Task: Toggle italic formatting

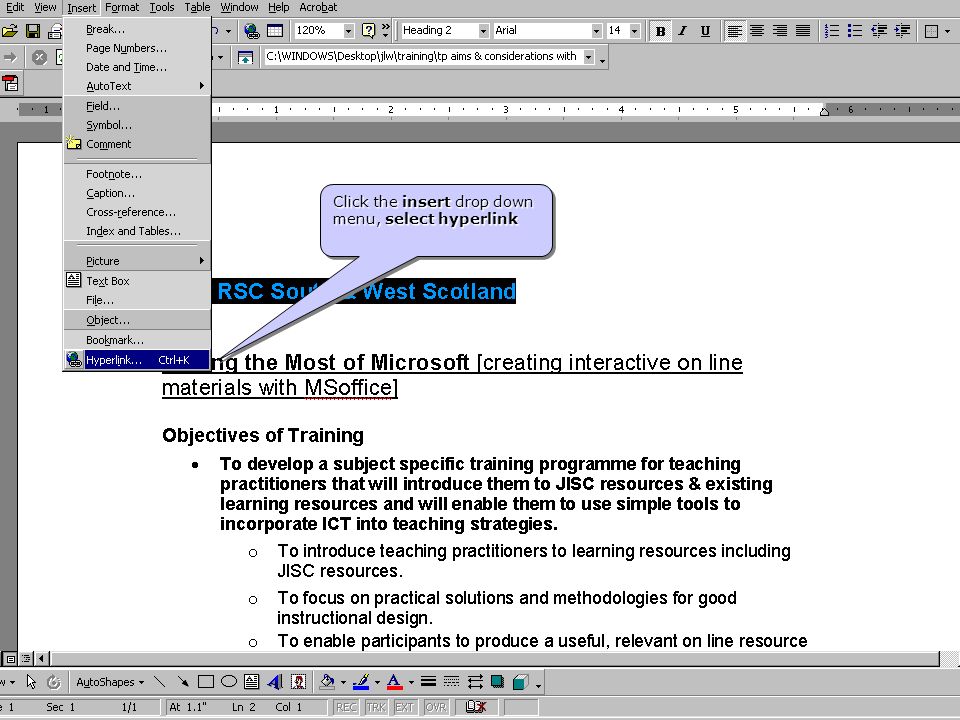Action: click(683, 31)
